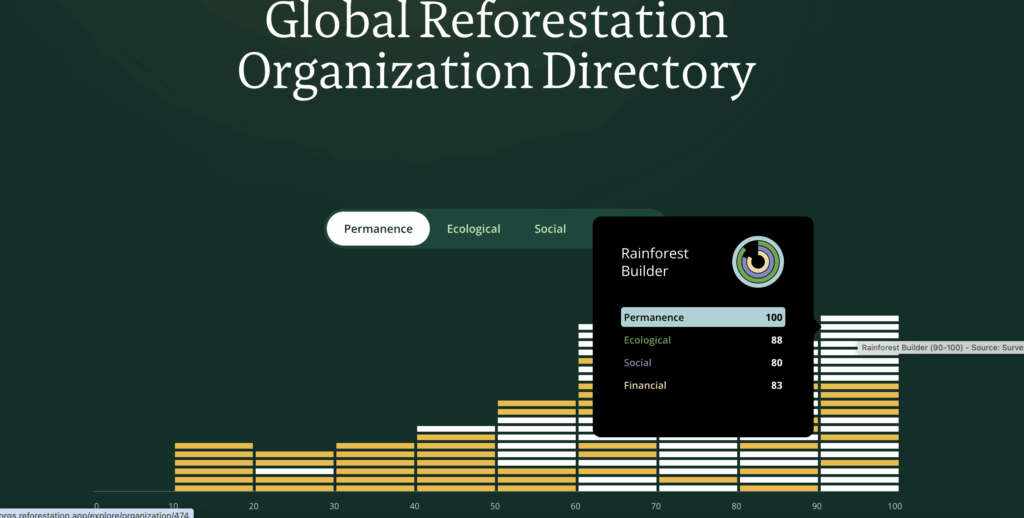This screenshot has height=518, width=1024.
Task: Click the Rainforest Builder radial score chart icon
Action: click(758, 262)
